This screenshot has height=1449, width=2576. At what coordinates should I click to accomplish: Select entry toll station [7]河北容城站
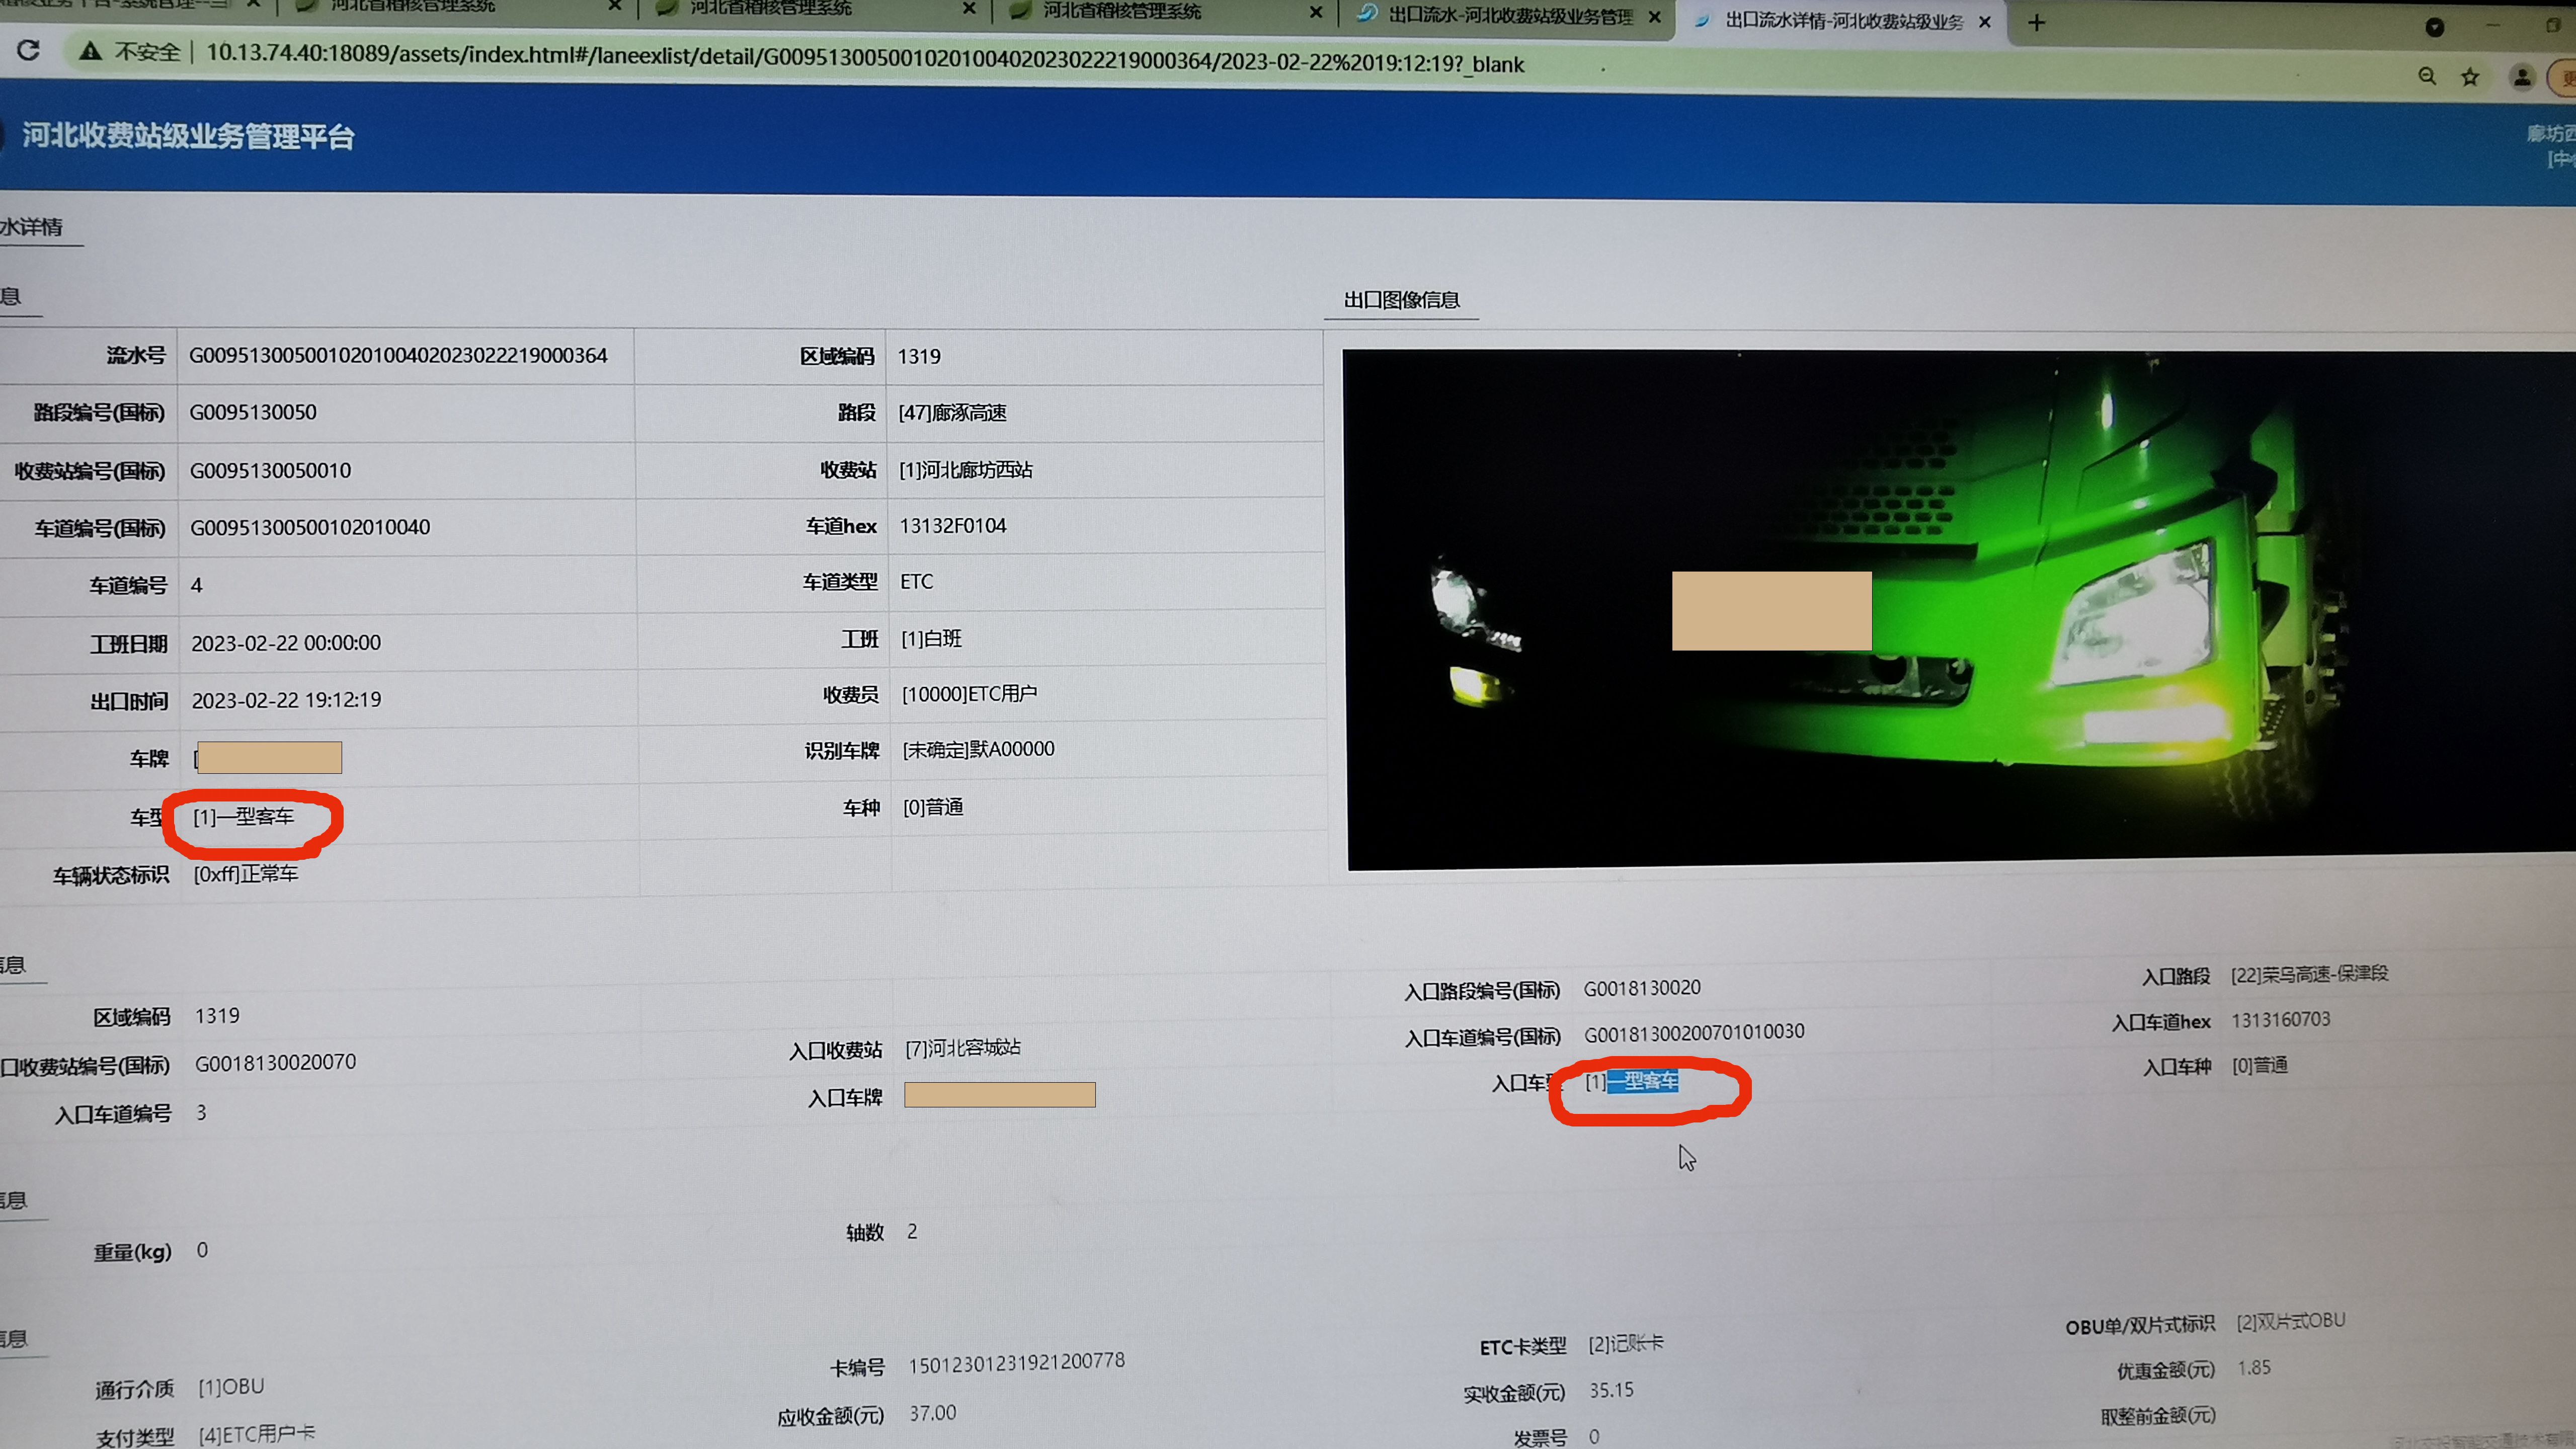963,1048
